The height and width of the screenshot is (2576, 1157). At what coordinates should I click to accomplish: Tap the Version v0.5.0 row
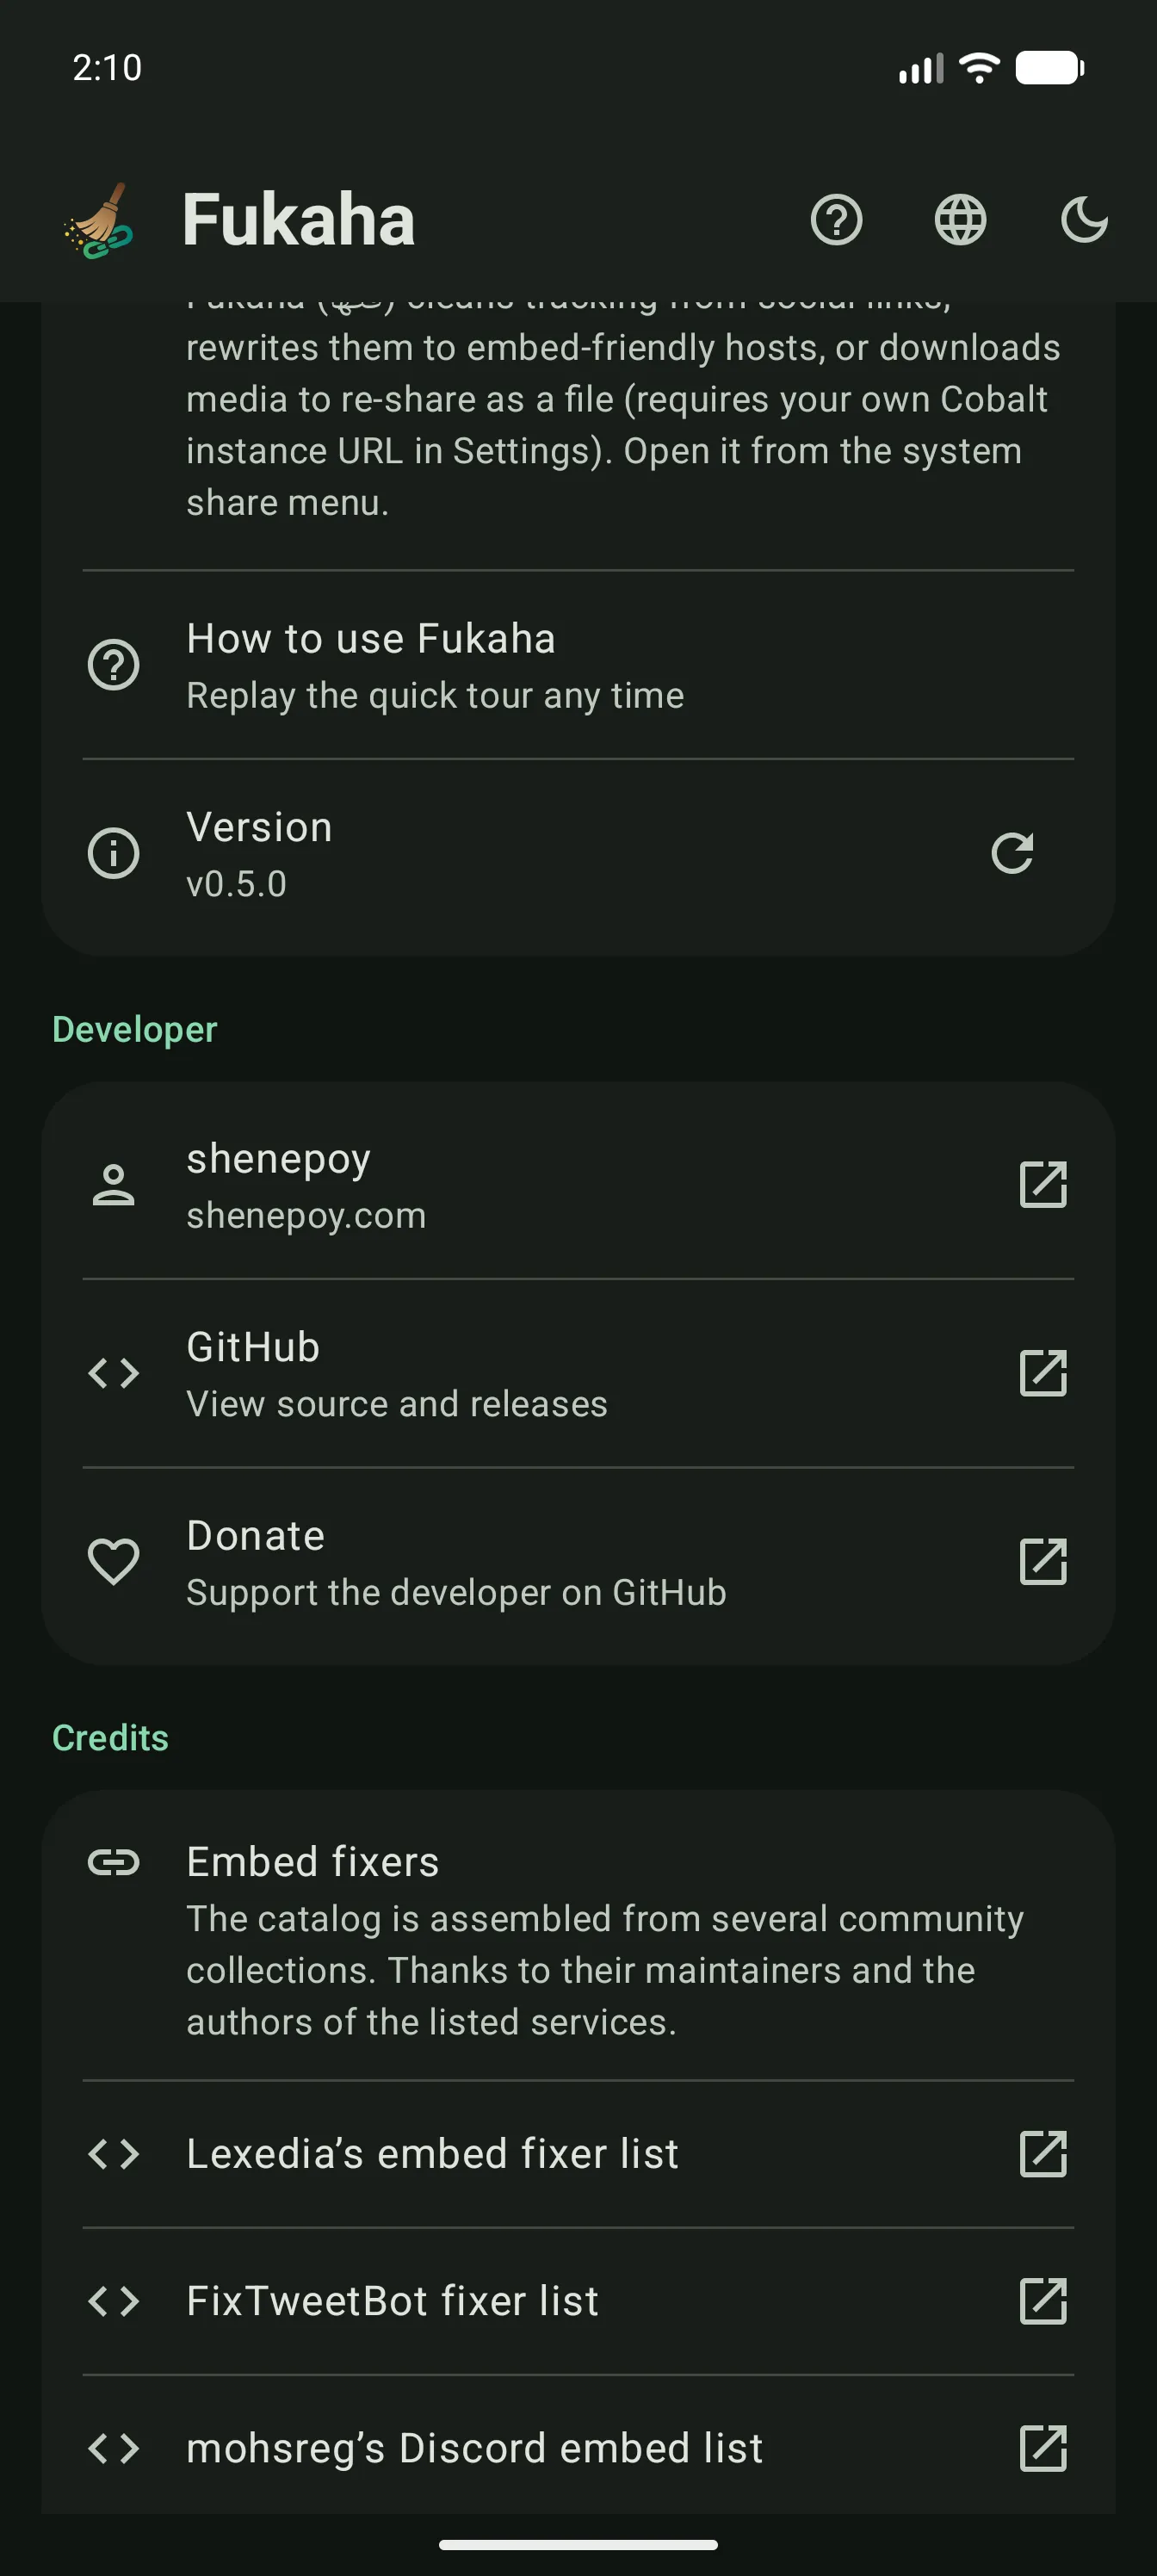[578, 854]
